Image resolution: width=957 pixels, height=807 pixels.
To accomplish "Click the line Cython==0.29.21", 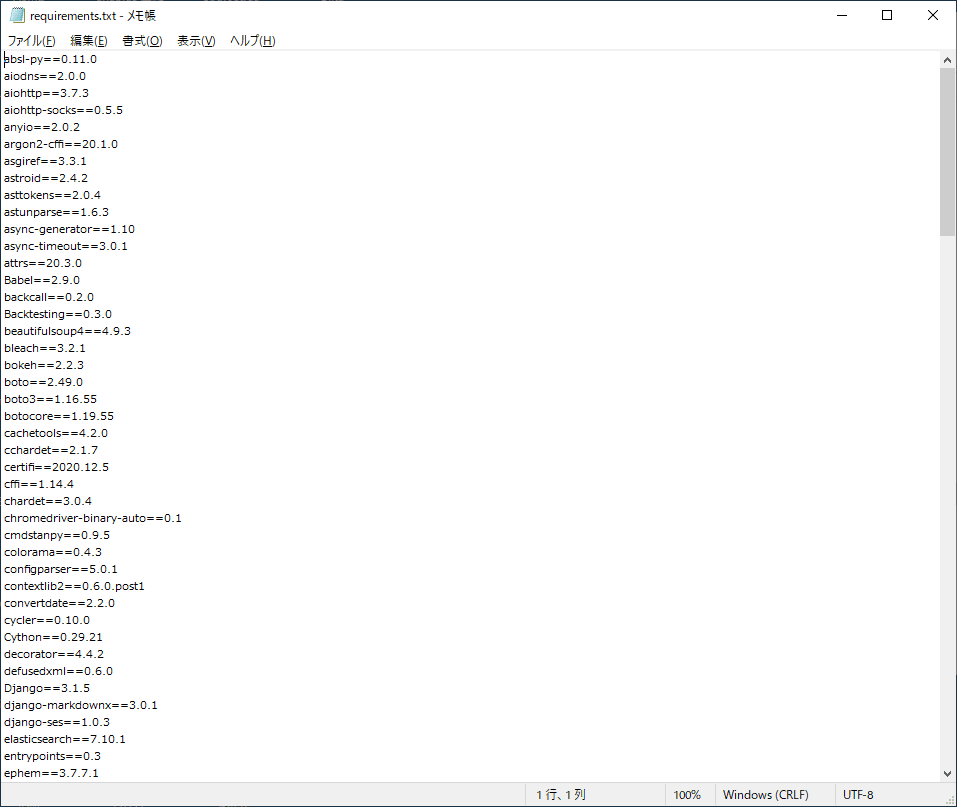I will tap(54, 637).
